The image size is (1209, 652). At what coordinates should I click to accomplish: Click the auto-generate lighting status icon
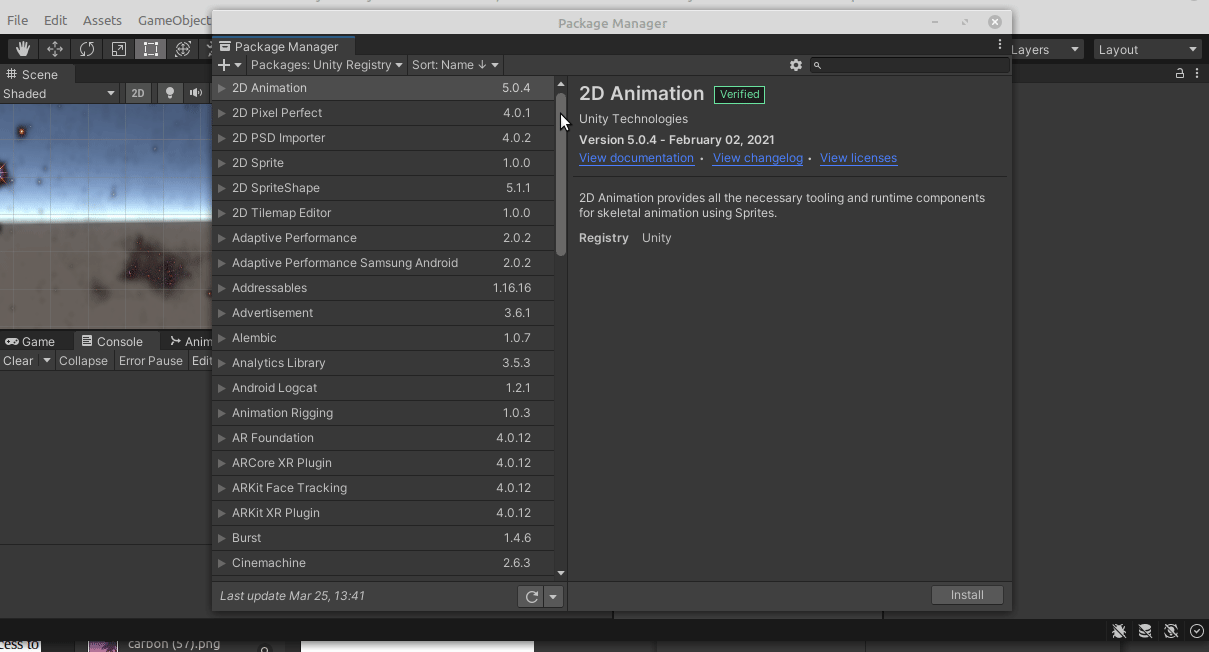point(1171,631)
